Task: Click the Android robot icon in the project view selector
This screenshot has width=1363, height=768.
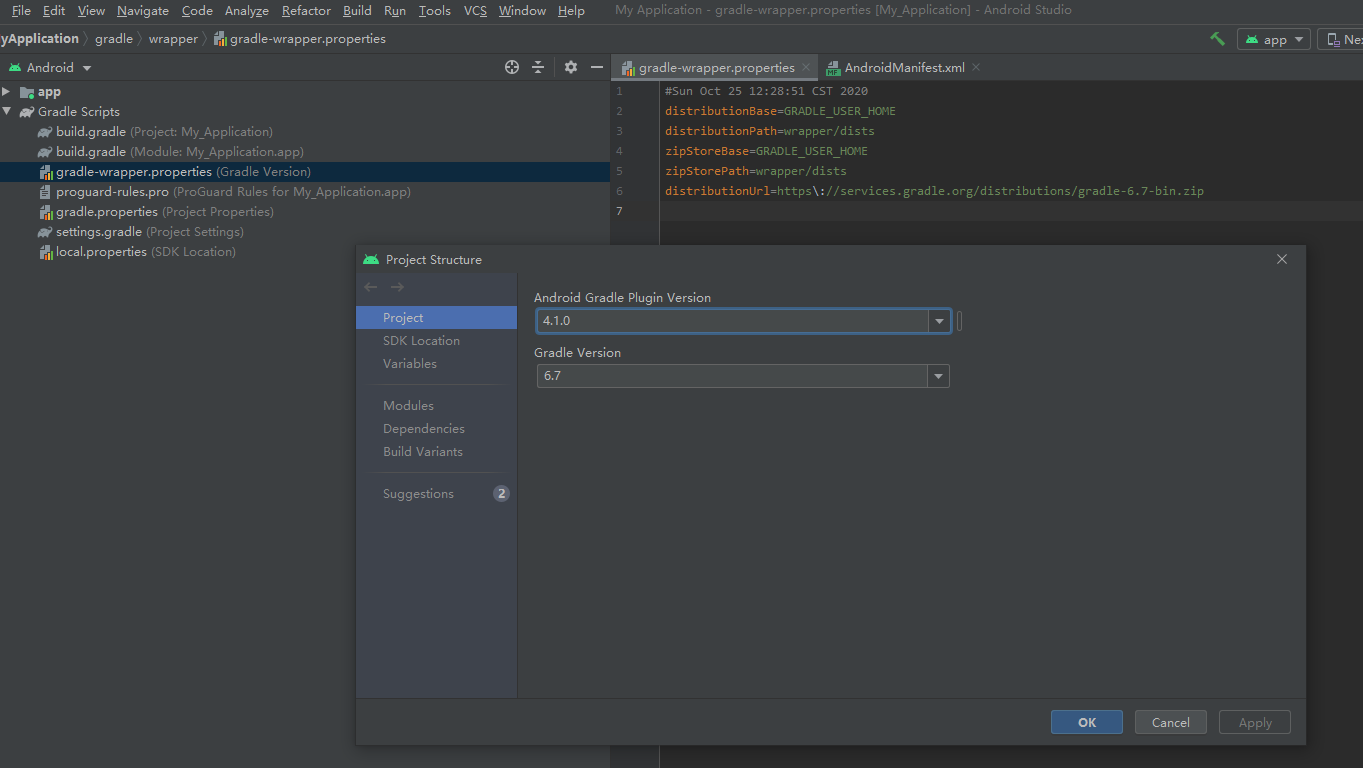Action: [15, 67]
